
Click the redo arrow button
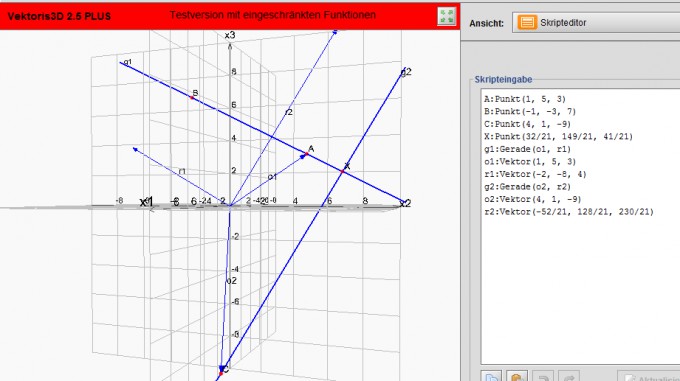(x=569, y=377)
